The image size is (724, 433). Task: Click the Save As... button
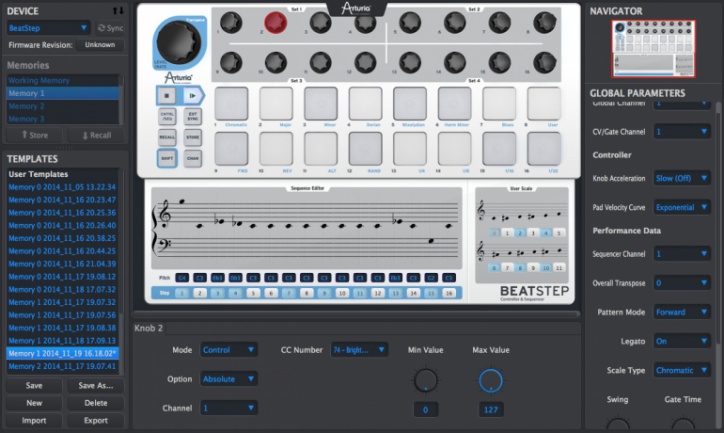click(96, 385)
